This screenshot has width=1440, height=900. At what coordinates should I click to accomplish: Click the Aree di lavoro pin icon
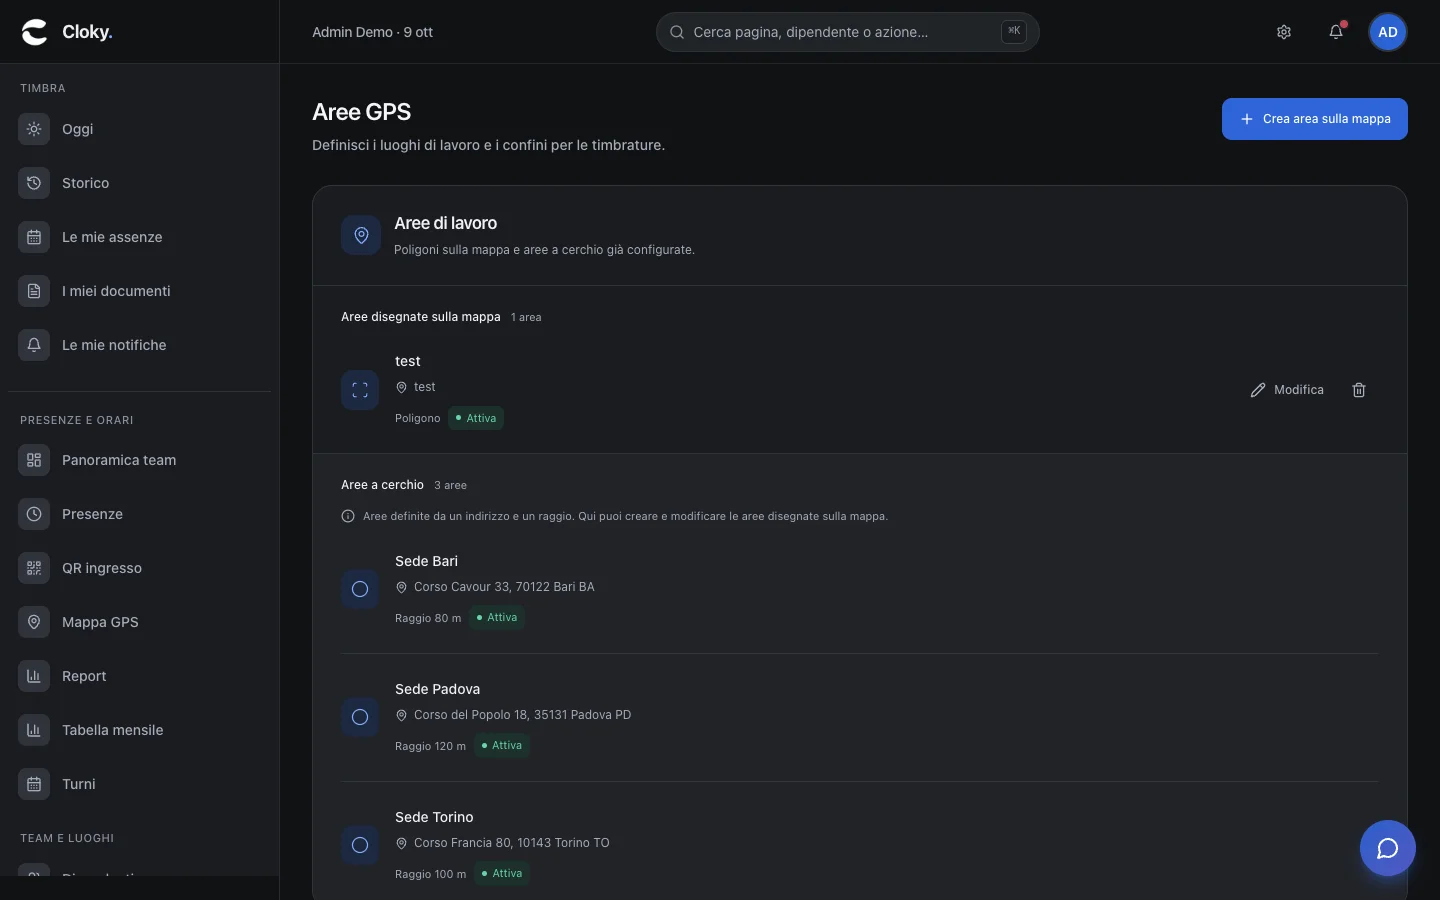[x=361, y=235]
